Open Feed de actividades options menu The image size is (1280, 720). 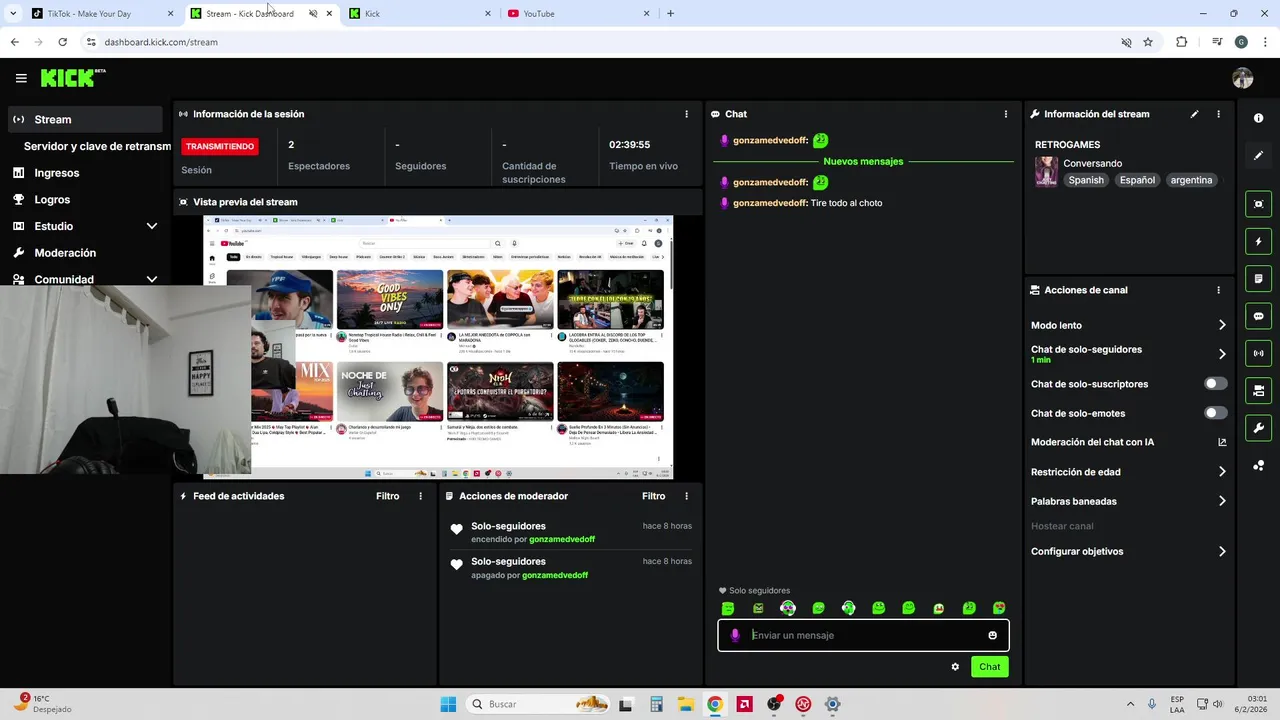click(x=420, y=496)
